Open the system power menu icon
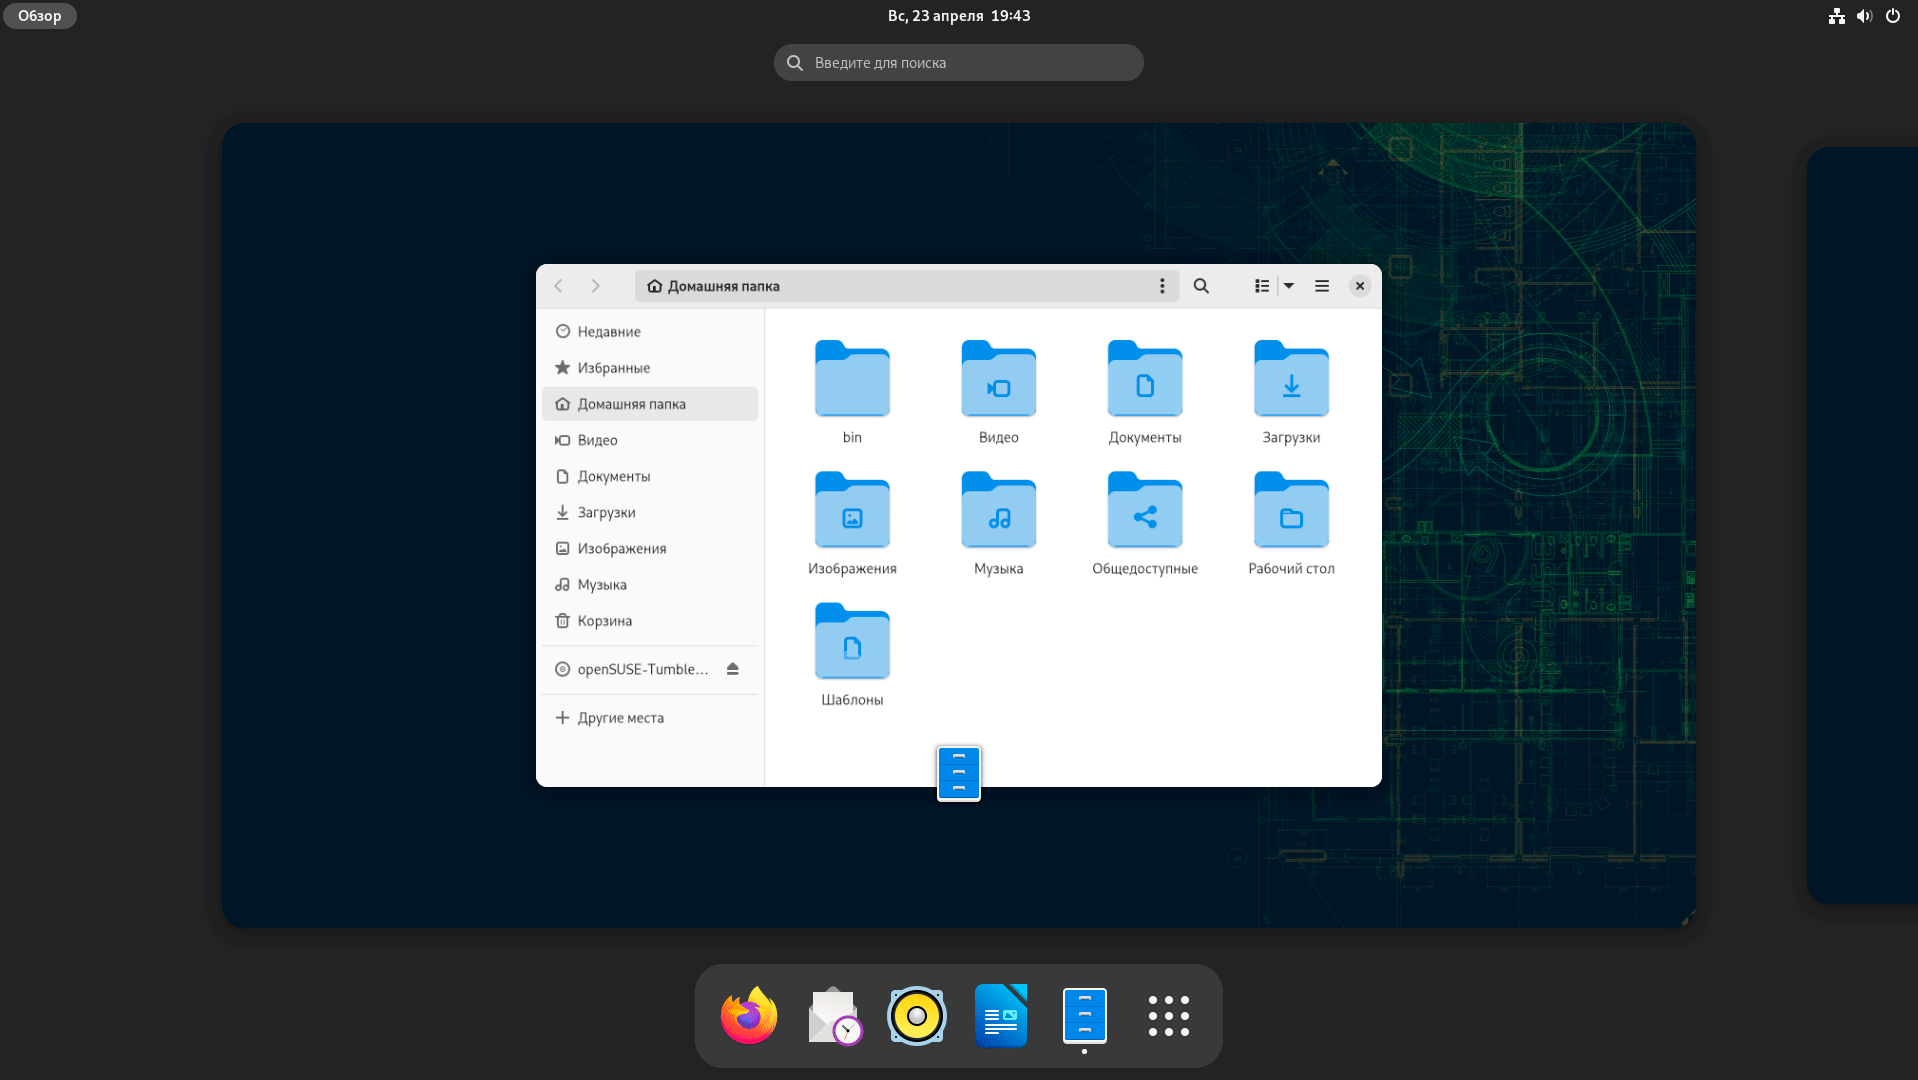This screenshot has height=1080, width=1918. [1892, 16]
